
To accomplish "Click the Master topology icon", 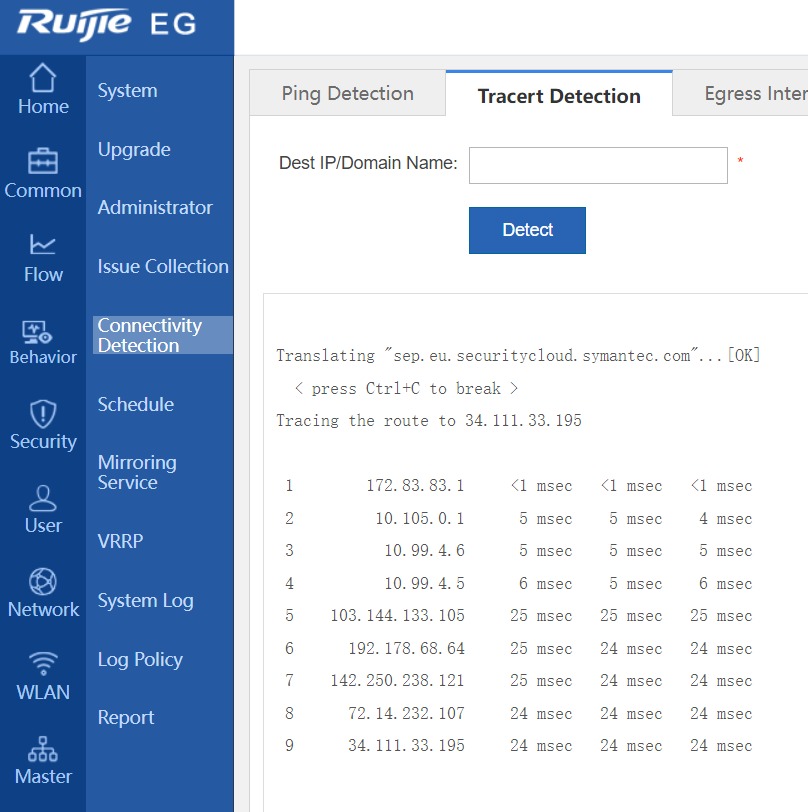I will click(42, 749).
